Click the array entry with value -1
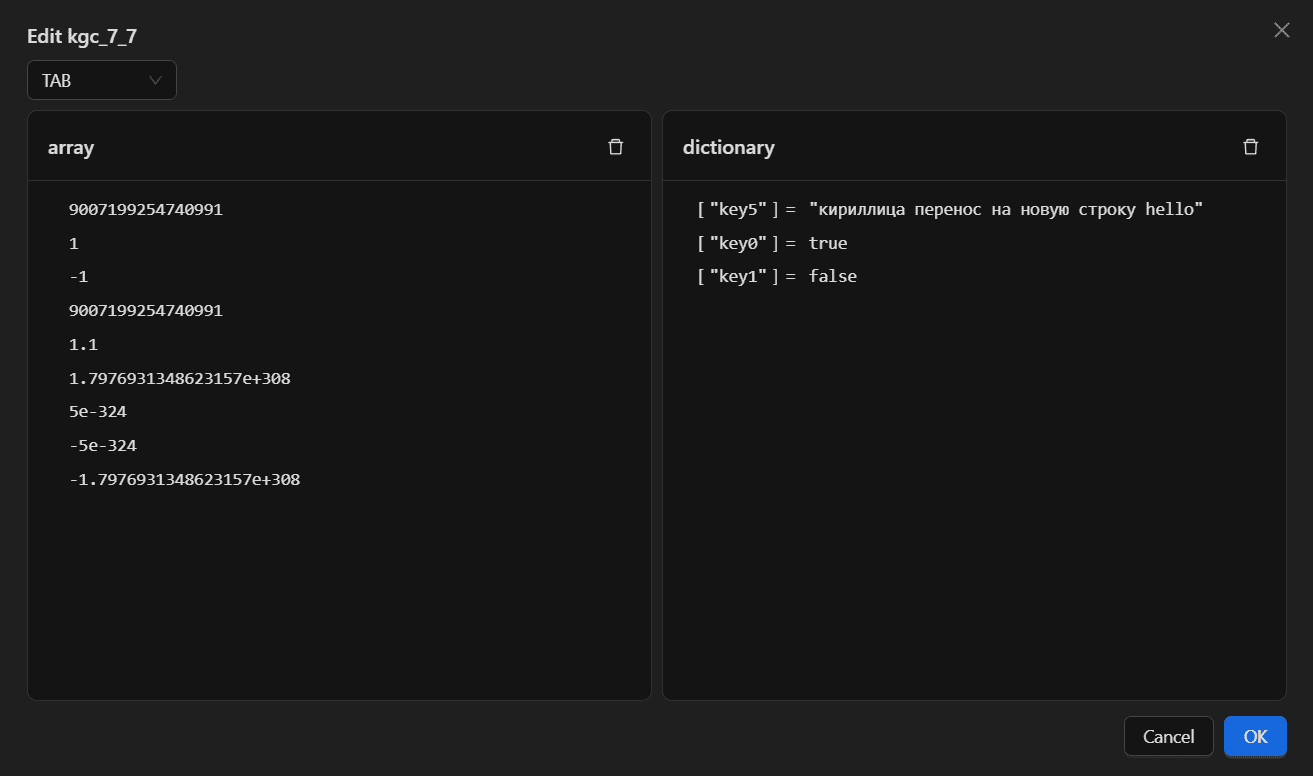 [78, 276]
